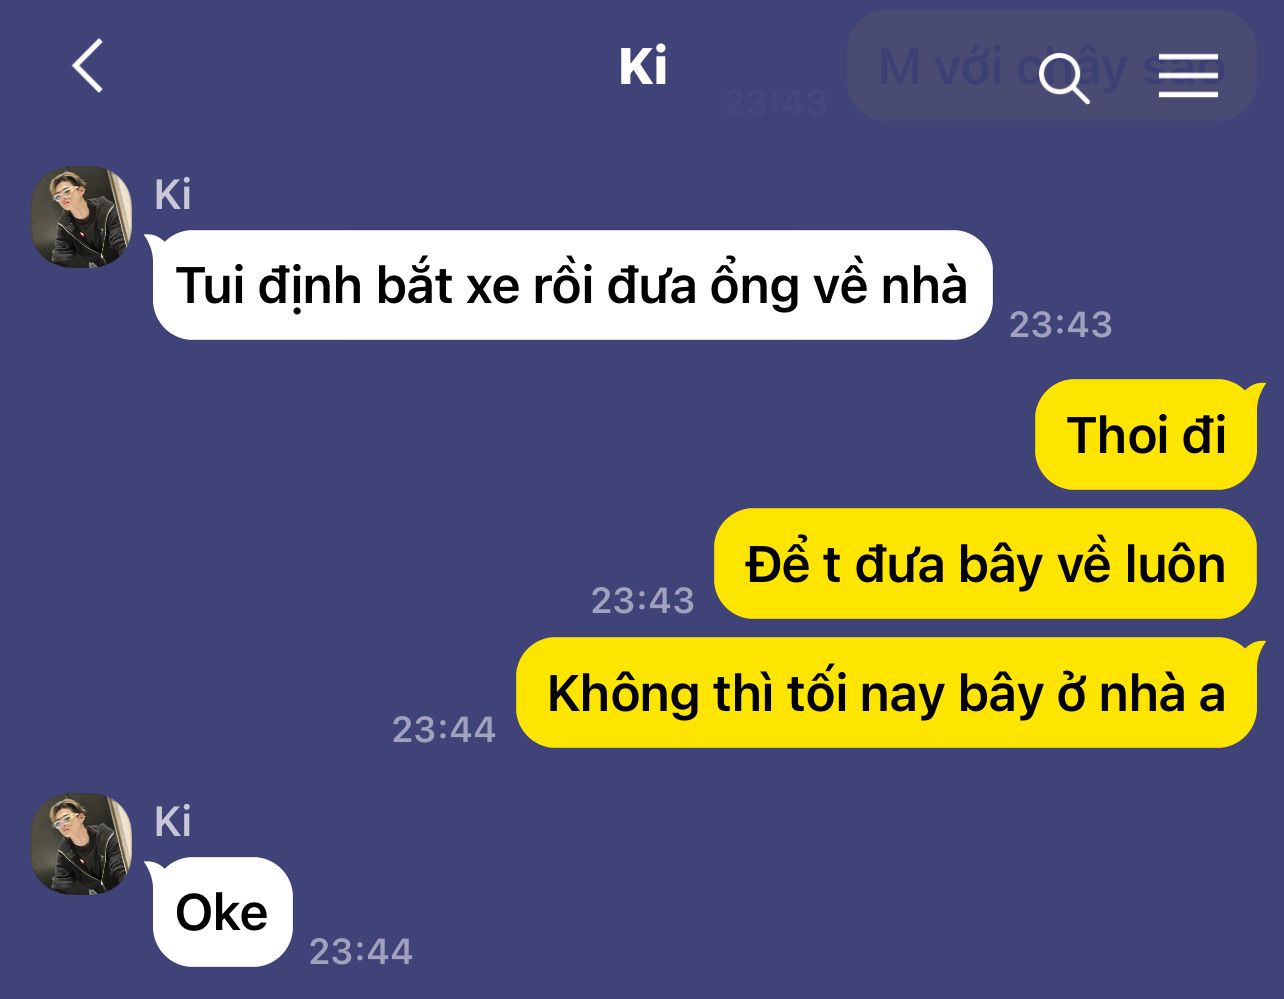Tap the chat title Ki in header
Image resolution: width=1284 pixels, height=999 pixels.
(x=642, y=67)
